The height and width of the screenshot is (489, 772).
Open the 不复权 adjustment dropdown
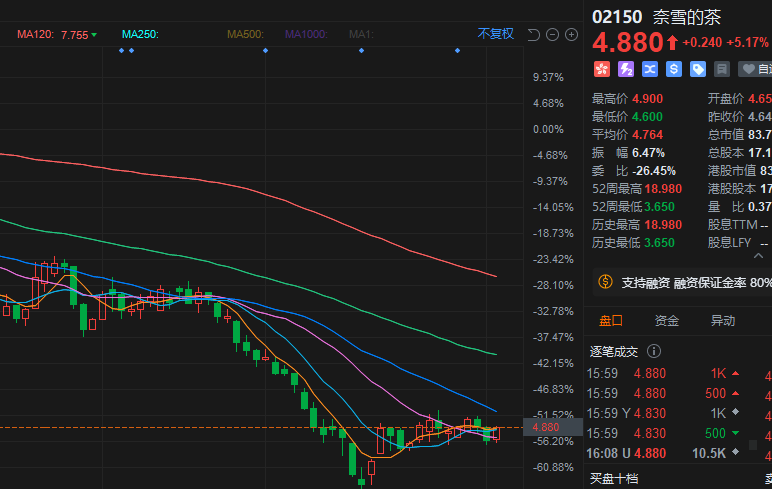click(496, 33)
